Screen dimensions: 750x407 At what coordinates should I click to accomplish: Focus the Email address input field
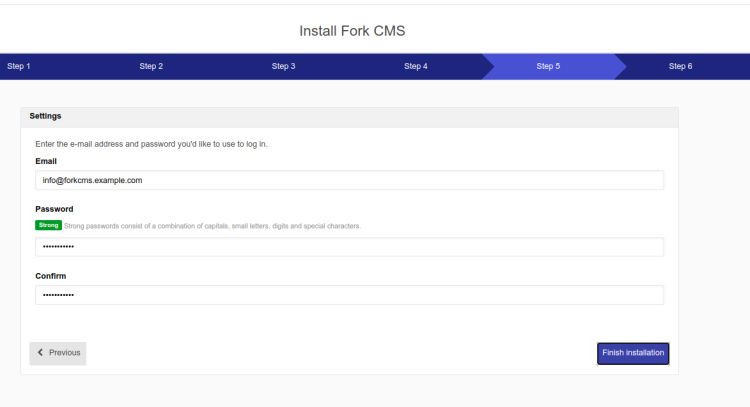(x=349, y=180)
